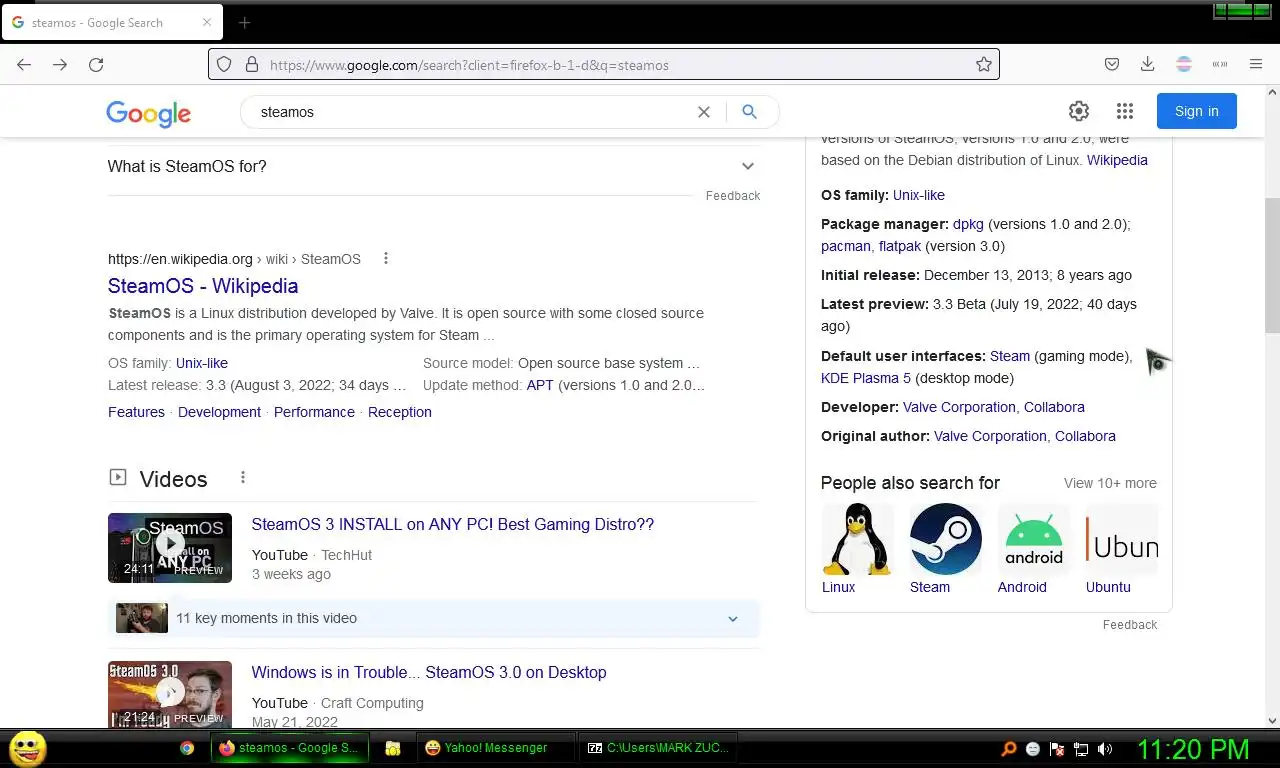The image size is (1280, 768).
Task: Click the Sign in button
Action: [1197, 111]
